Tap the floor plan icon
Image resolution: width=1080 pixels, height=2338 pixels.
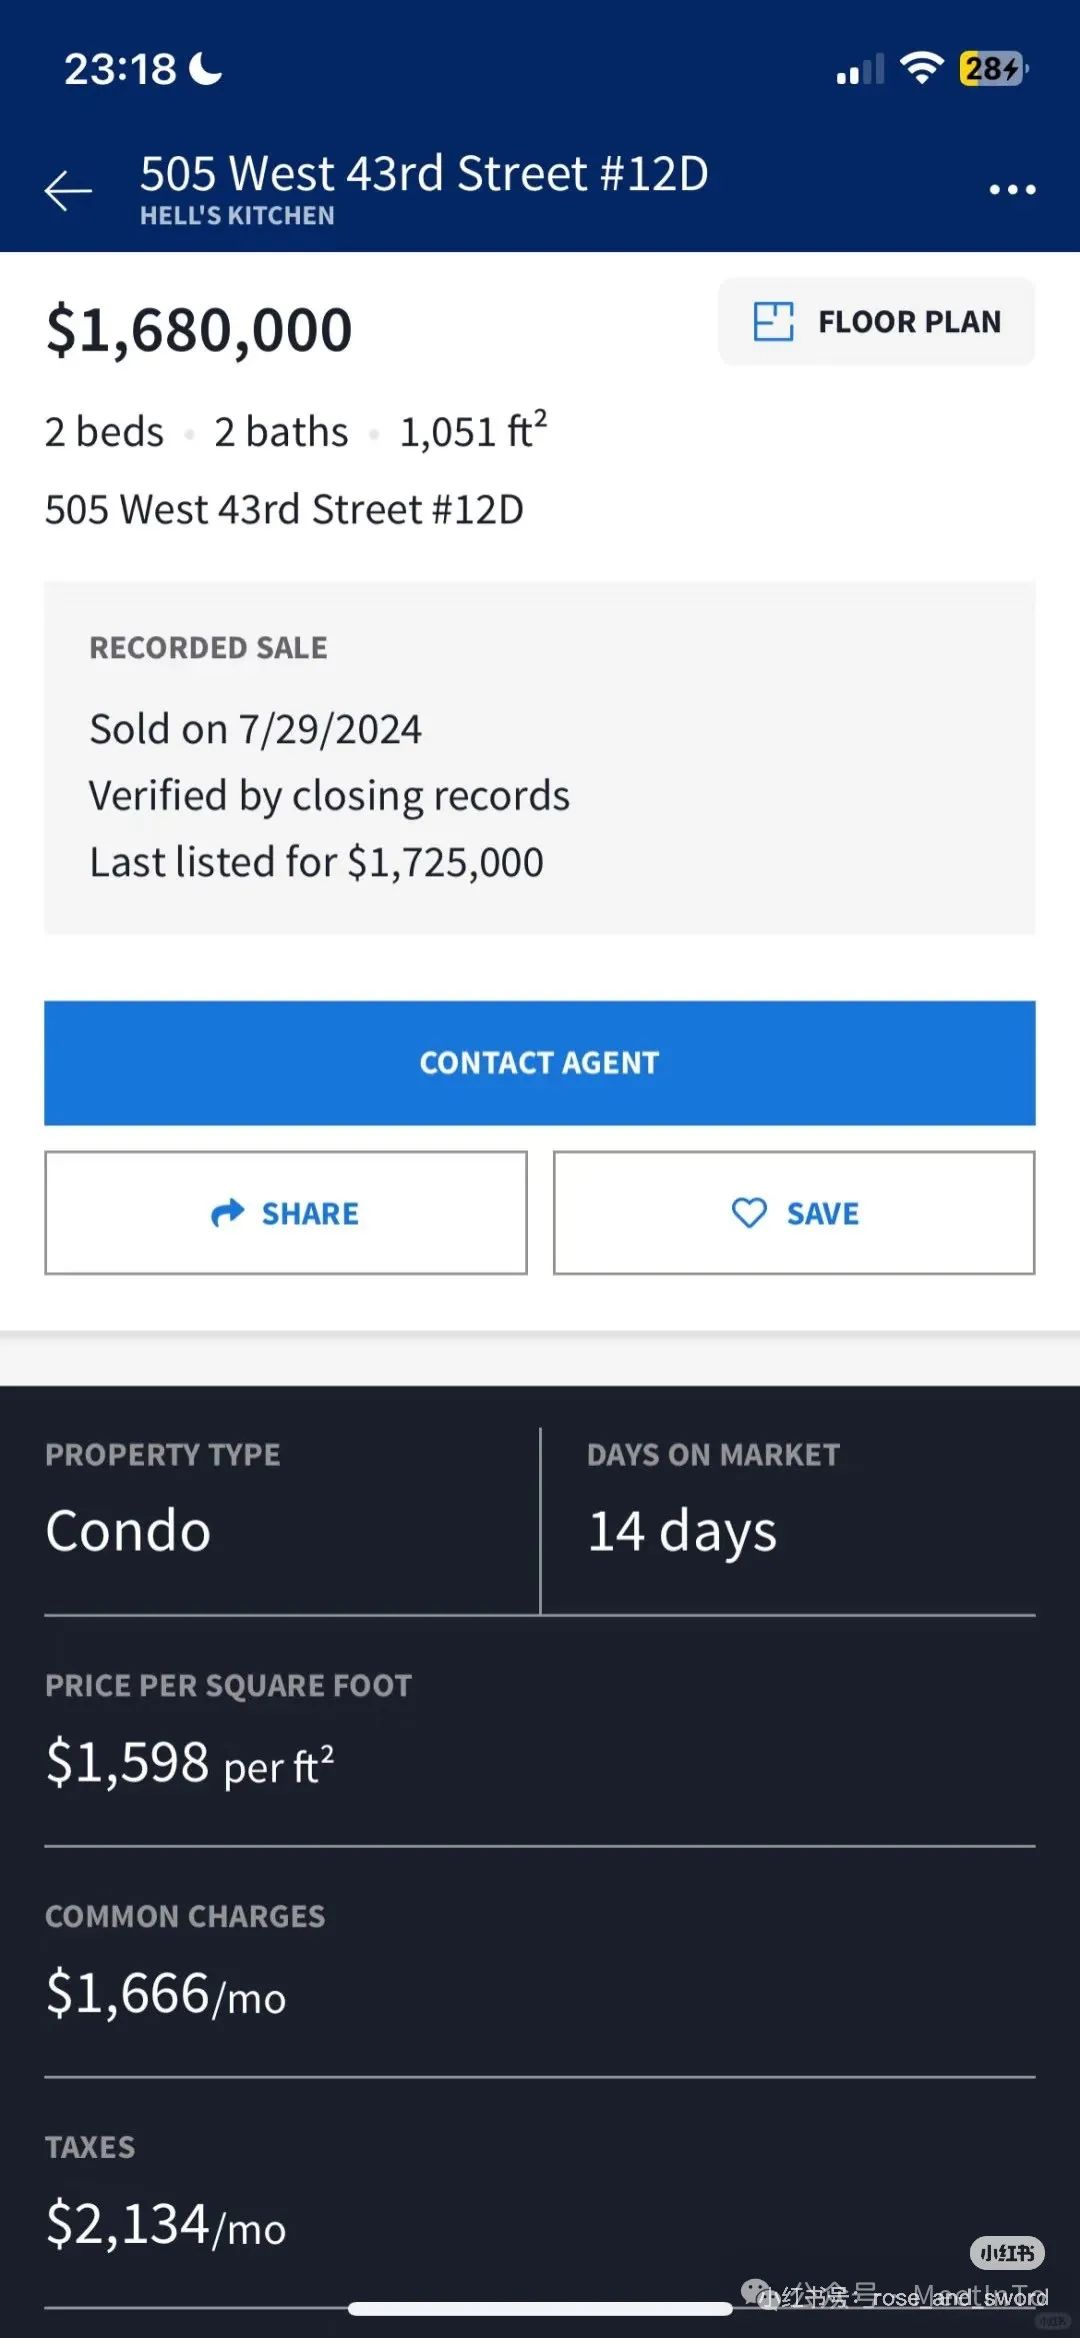(x=773, y=322)
